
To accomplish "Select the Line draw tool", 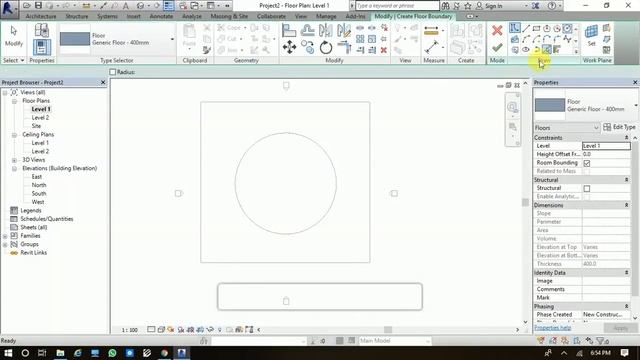I will point(526,29).
